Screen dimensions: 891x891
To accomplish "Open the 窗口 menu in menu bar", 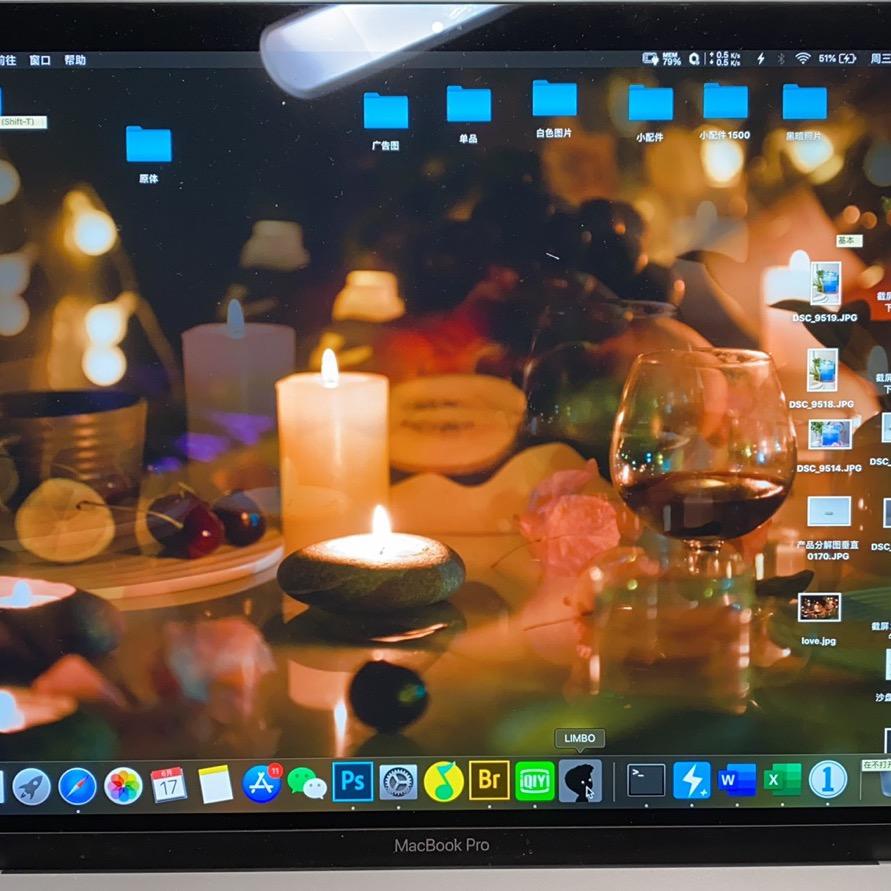I will pyautogui.click(x=40, y=60).
